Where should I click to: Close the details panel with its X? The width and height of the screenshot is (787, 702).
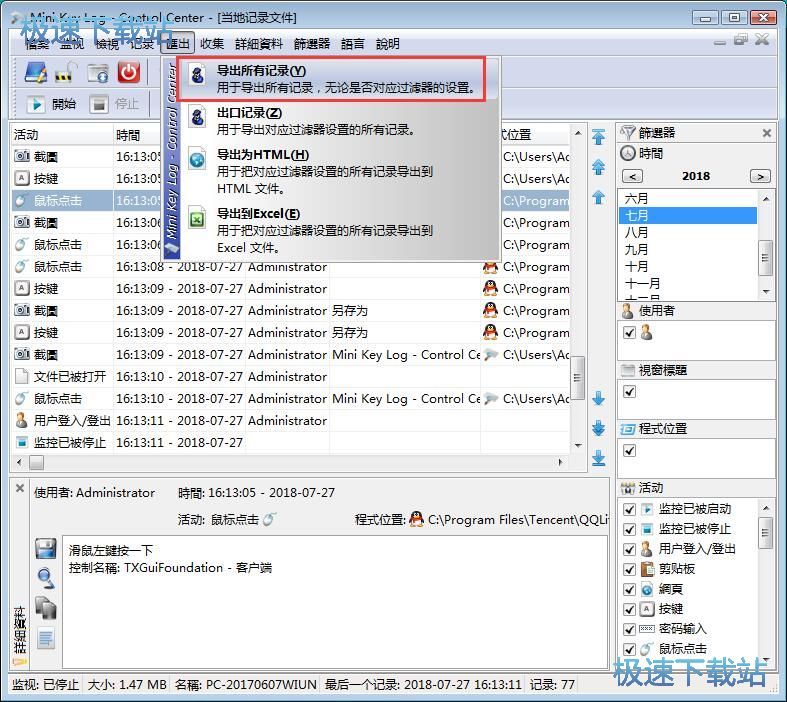tap(20, 488)
